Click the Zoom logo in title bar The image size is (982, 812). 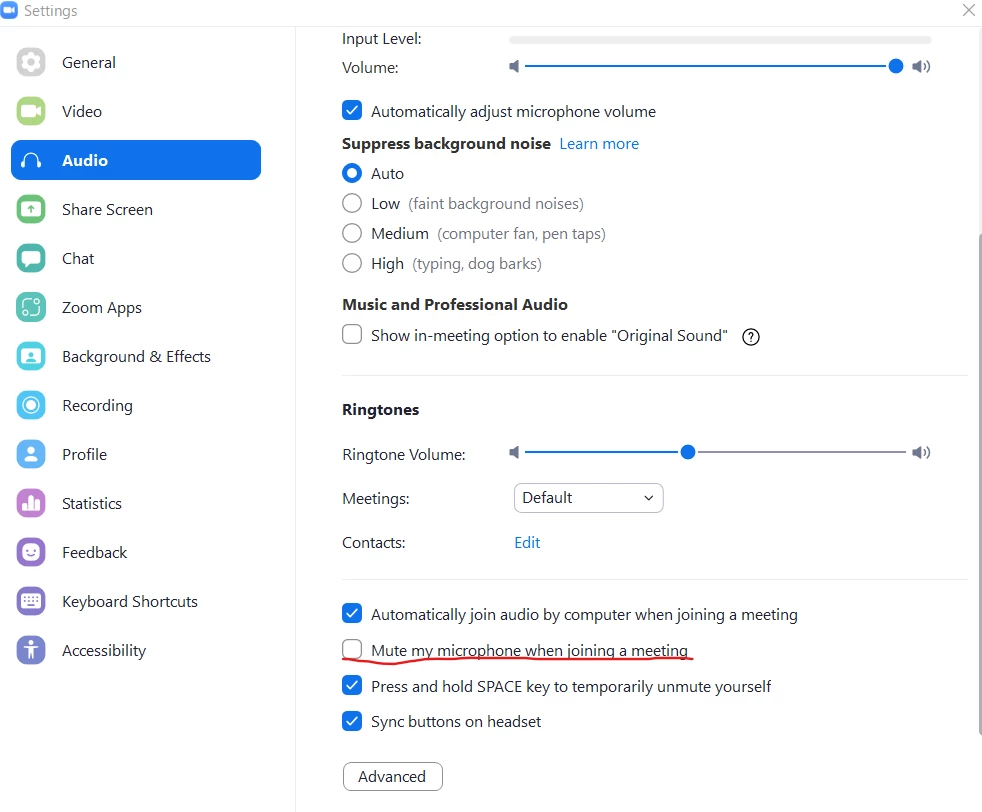click(9, 10)
